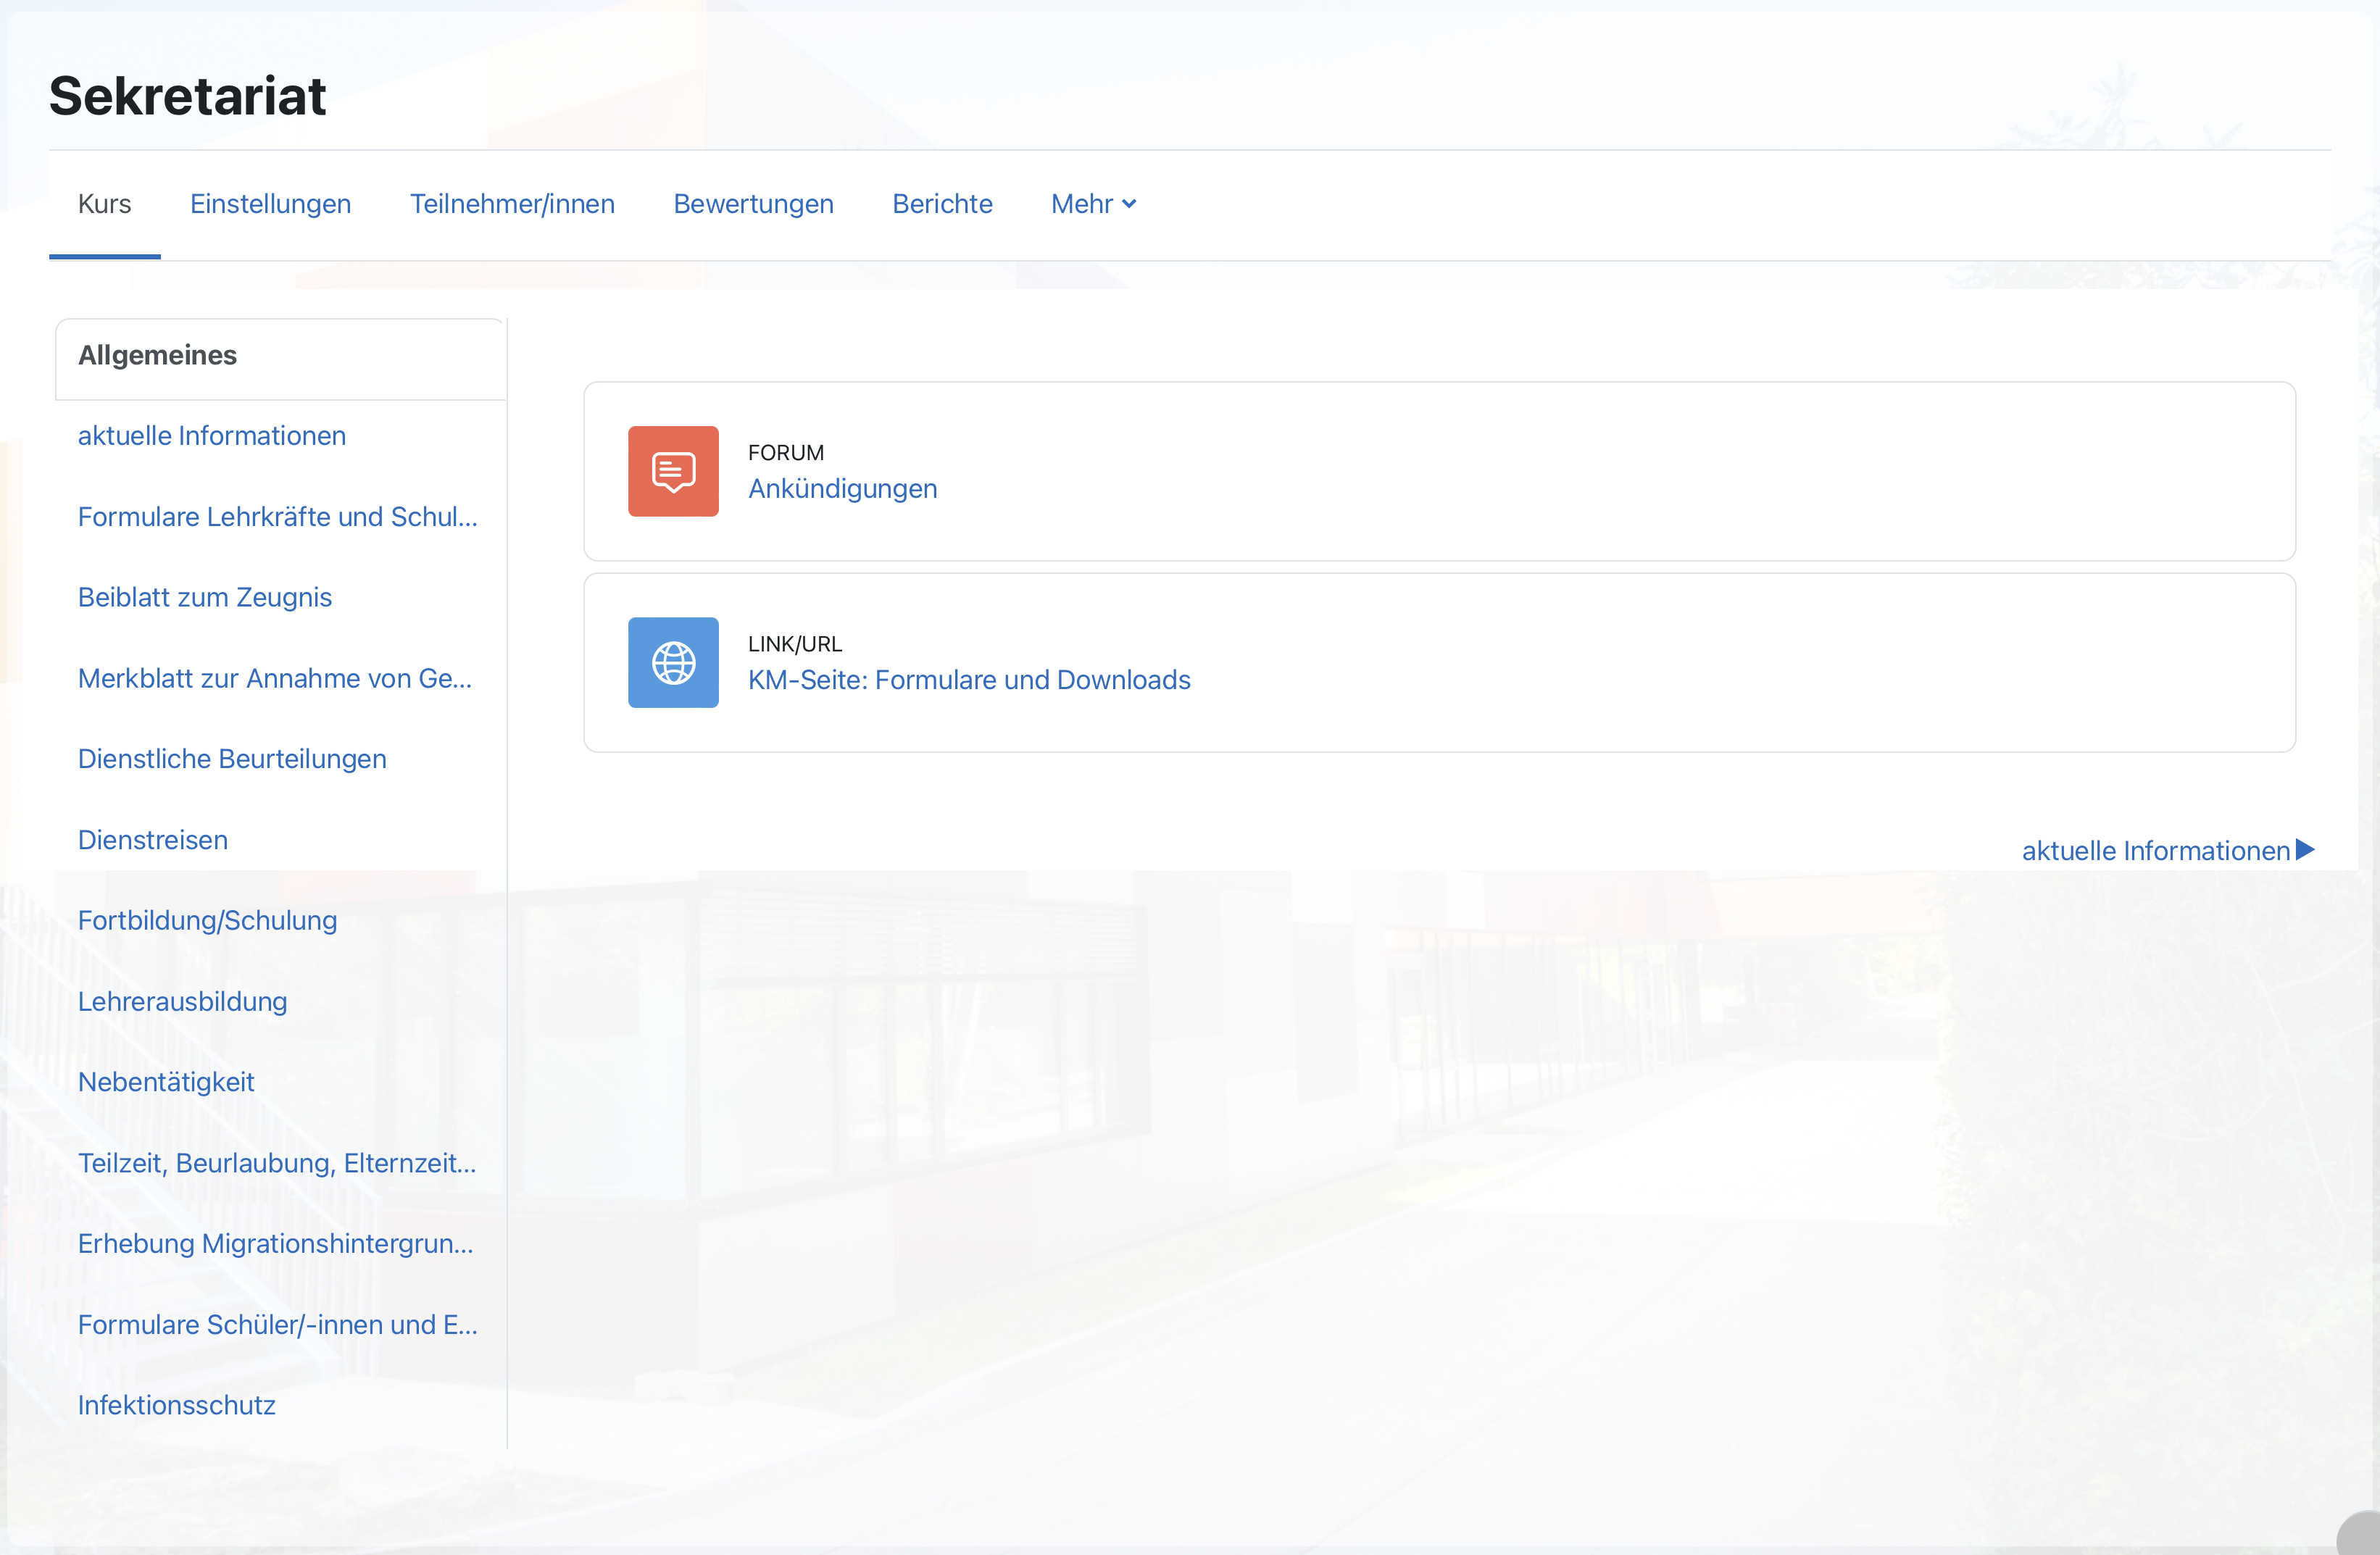Open the Lehrerausbildung section

[x=182, y=1001]
